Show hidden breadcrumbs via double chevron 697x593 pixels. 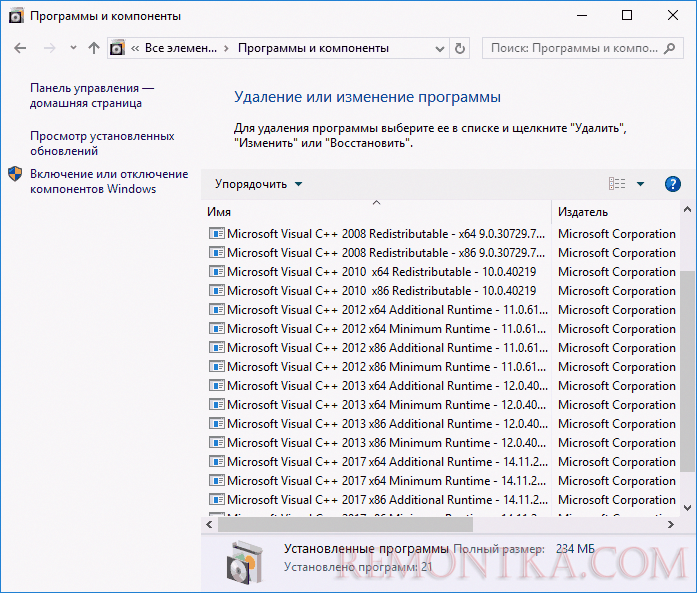point(135,48)
